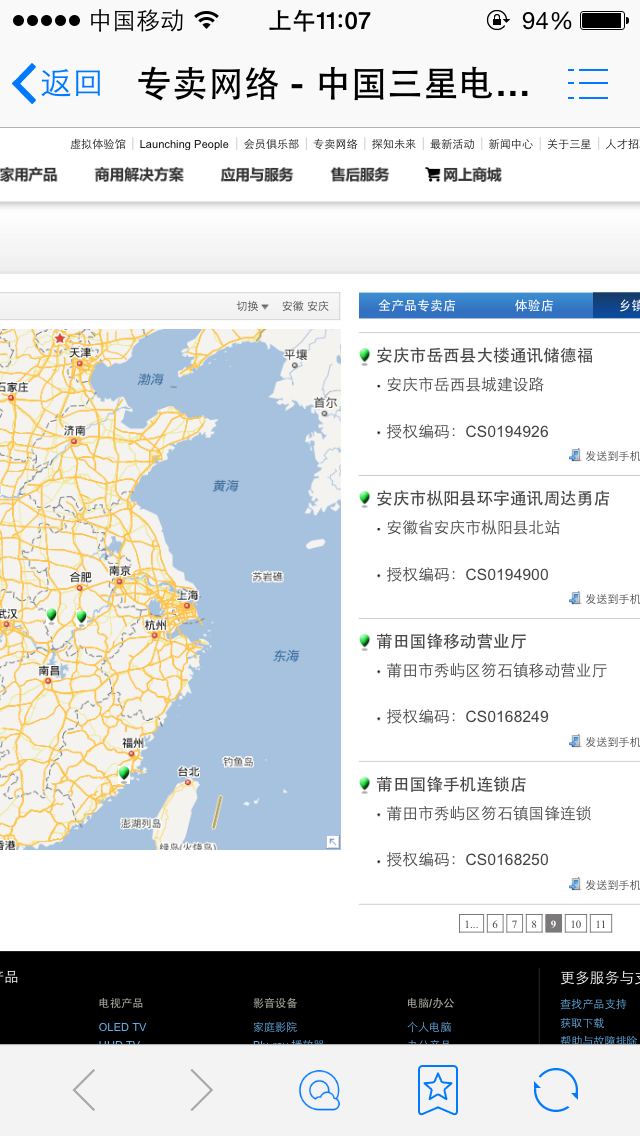Viewport: 640px width, 1136px height.
Task: Open store 安庆市岳西县大楼通讯储德福
Action: (x=484, y=356)
